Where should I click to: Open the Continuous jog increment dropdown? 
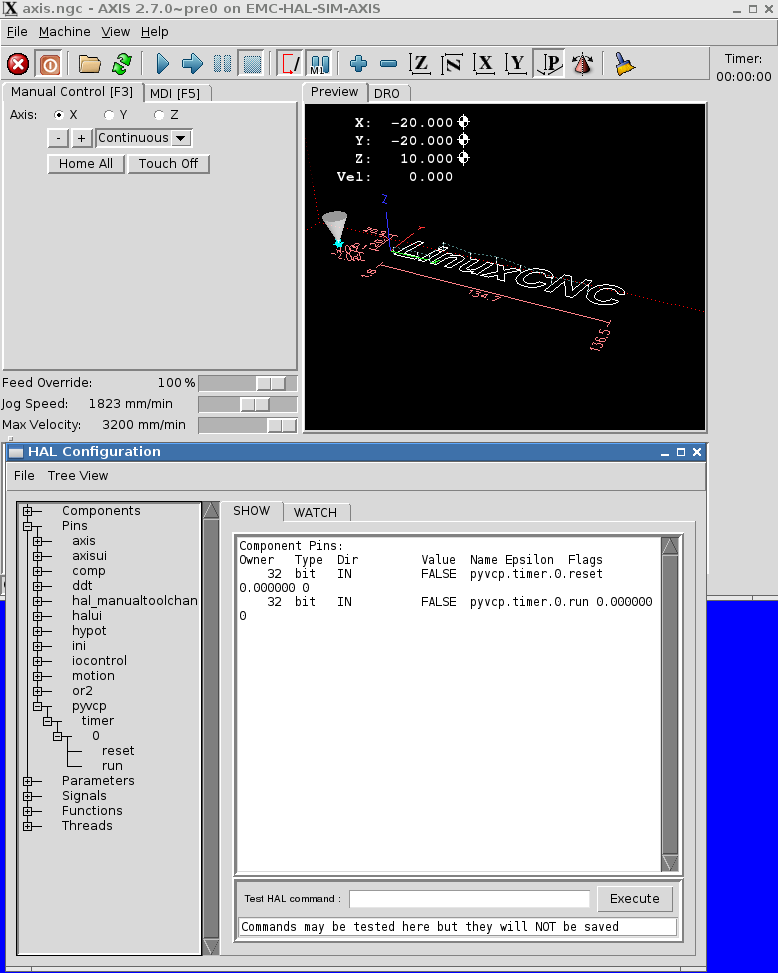click(x=144, y=138)
